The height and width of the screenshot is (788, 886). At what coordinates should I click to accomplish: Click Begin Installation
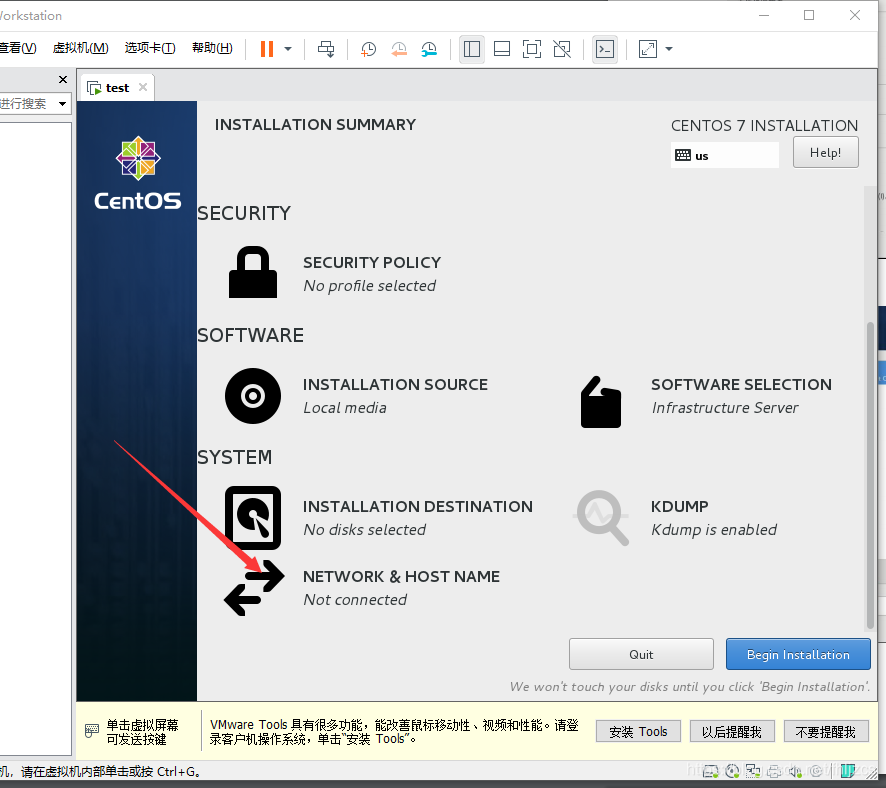pos(798,654)
